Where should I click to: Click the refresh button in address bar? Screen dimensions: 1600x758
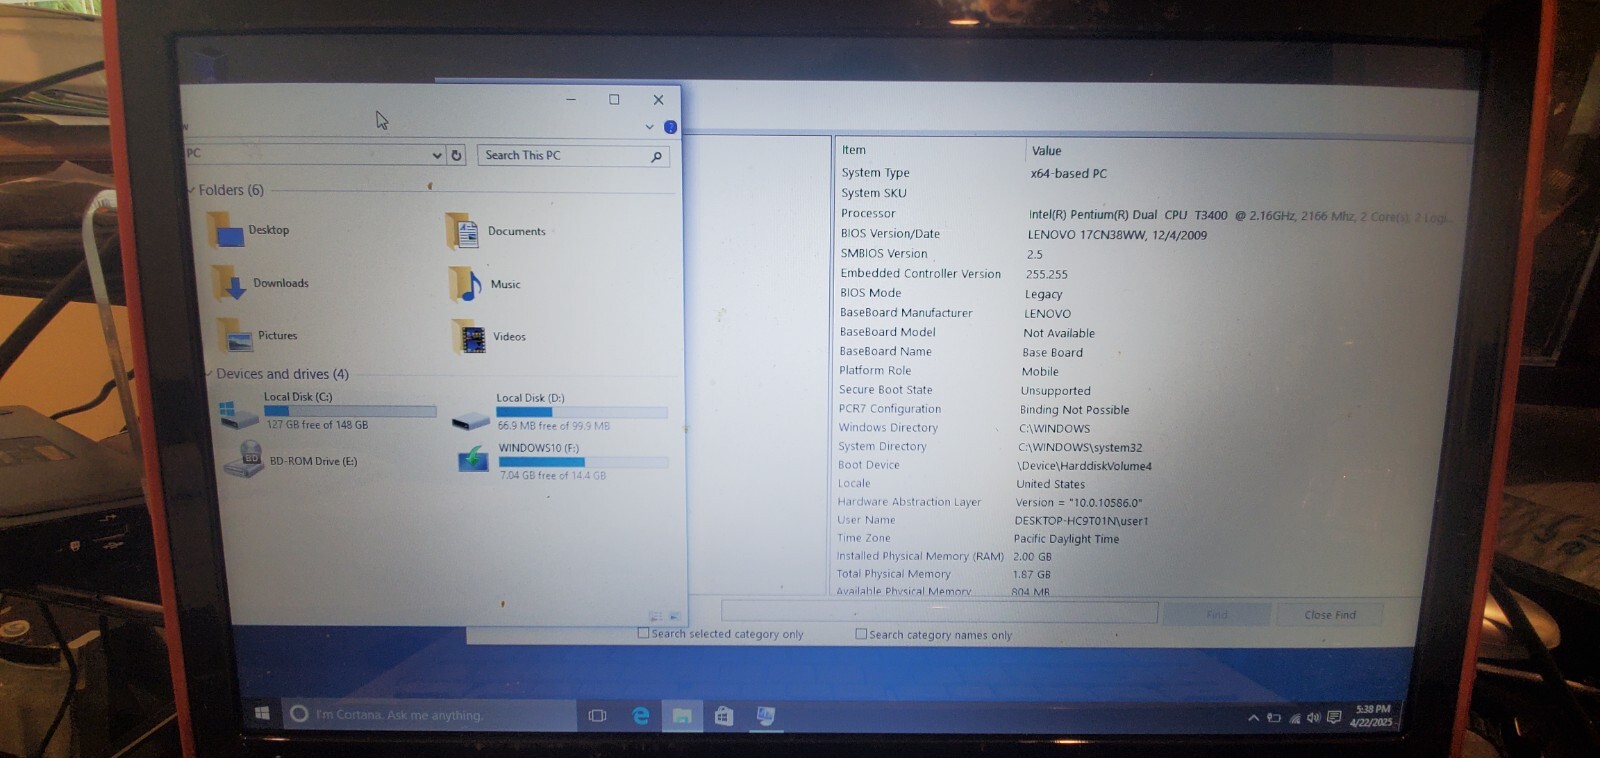click(x=456, y=155)
